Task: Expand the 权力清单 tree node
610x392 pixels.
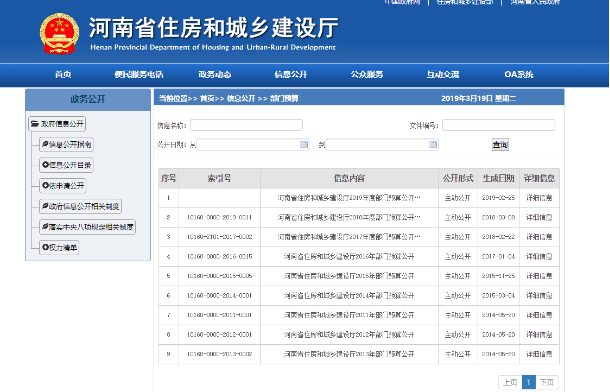Action: tap(45, 247)
